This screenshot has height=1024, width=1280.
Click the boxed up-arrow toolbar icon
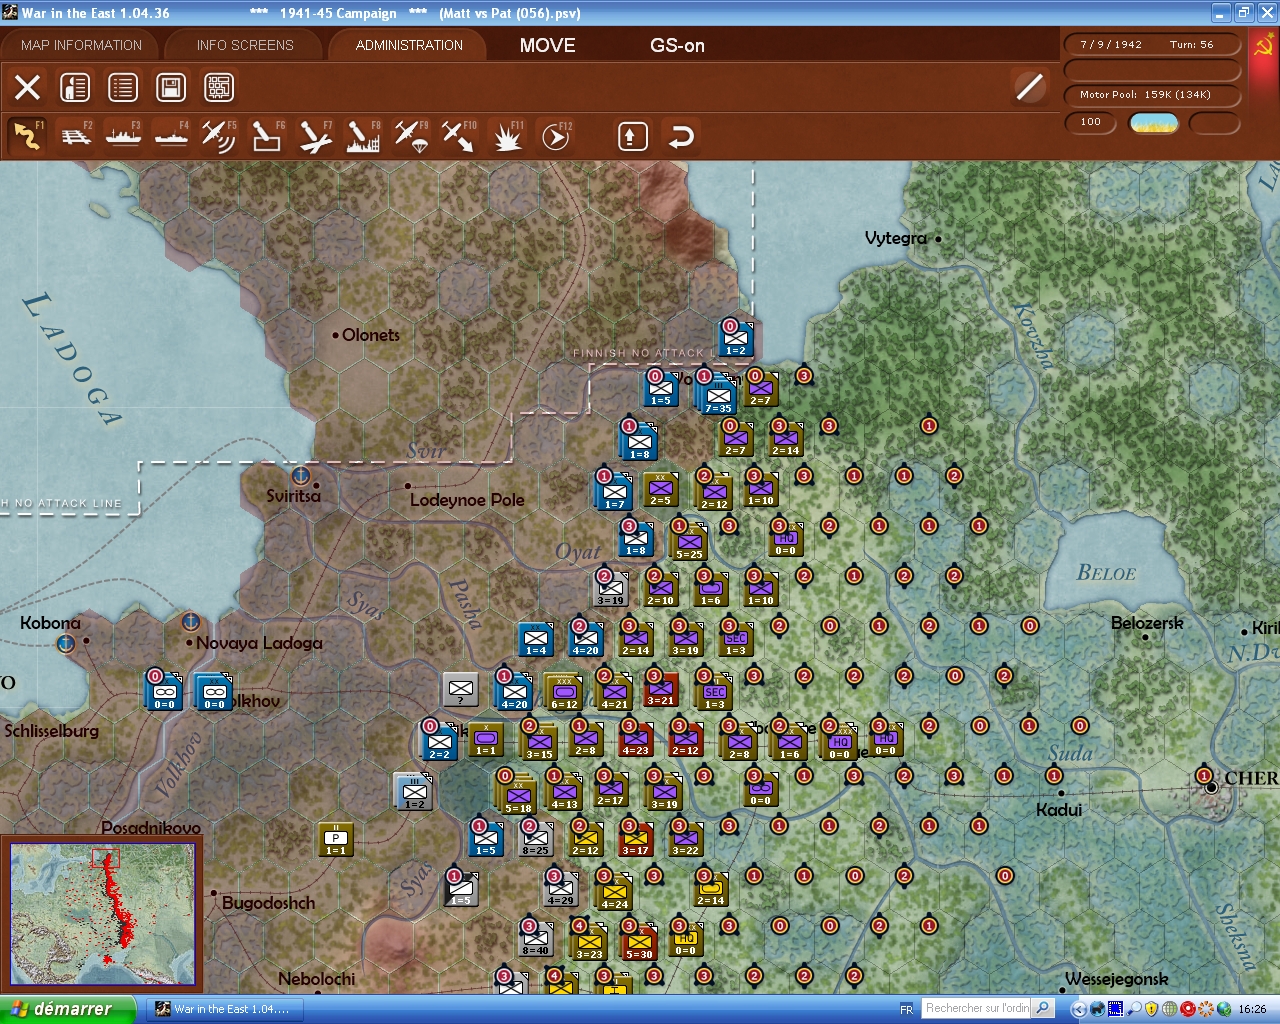coord(632,136)
